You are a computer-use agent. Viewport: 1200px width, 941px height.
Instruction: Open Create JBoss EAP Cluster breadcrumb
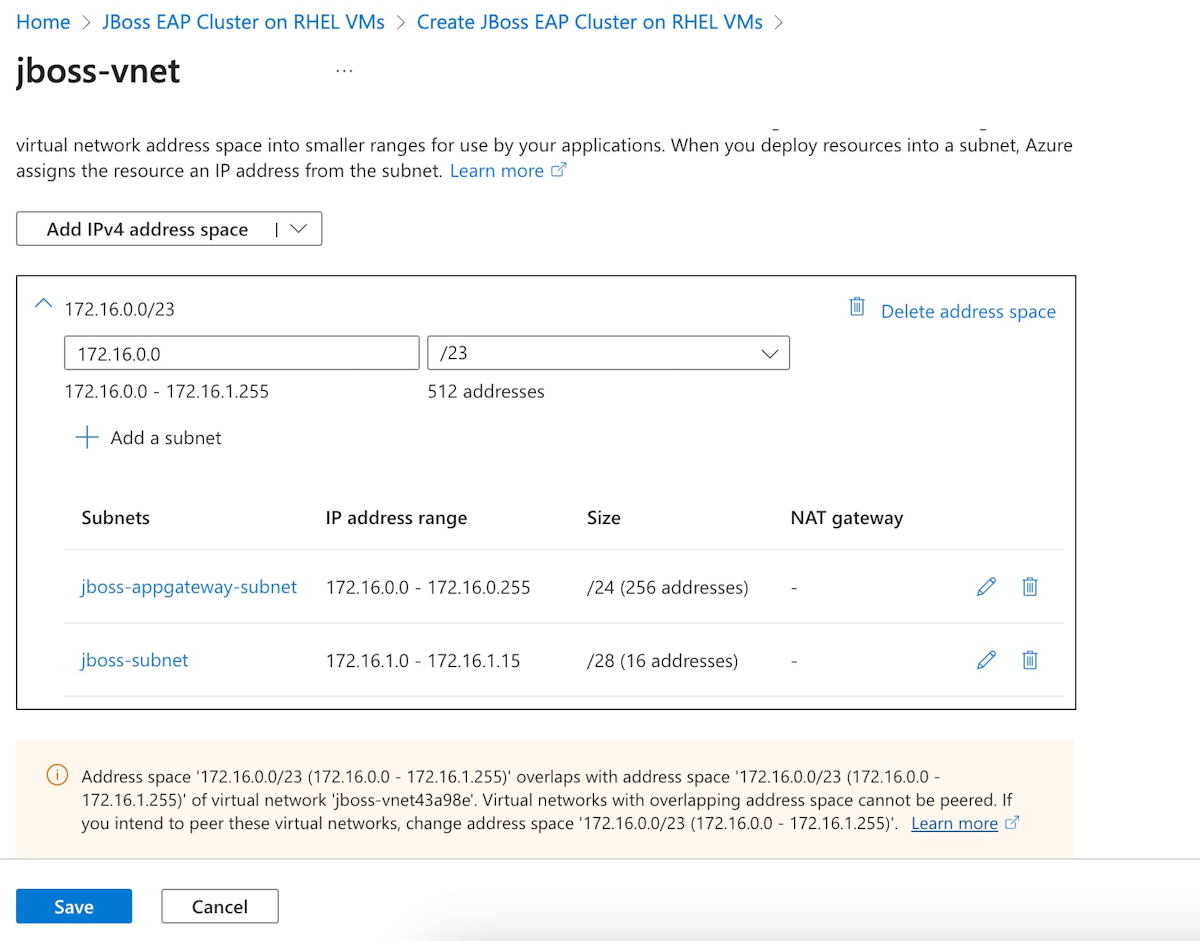tap(590, 22)
